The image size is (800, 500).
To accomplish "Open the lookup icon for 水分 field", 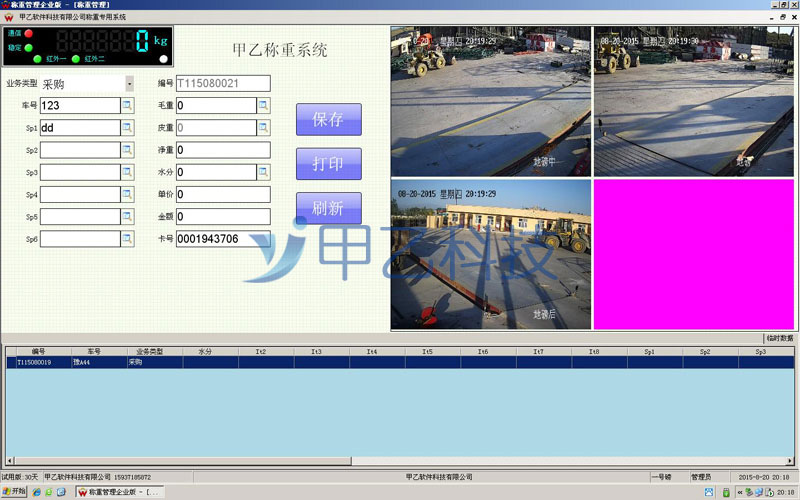I will pos(263,172).
